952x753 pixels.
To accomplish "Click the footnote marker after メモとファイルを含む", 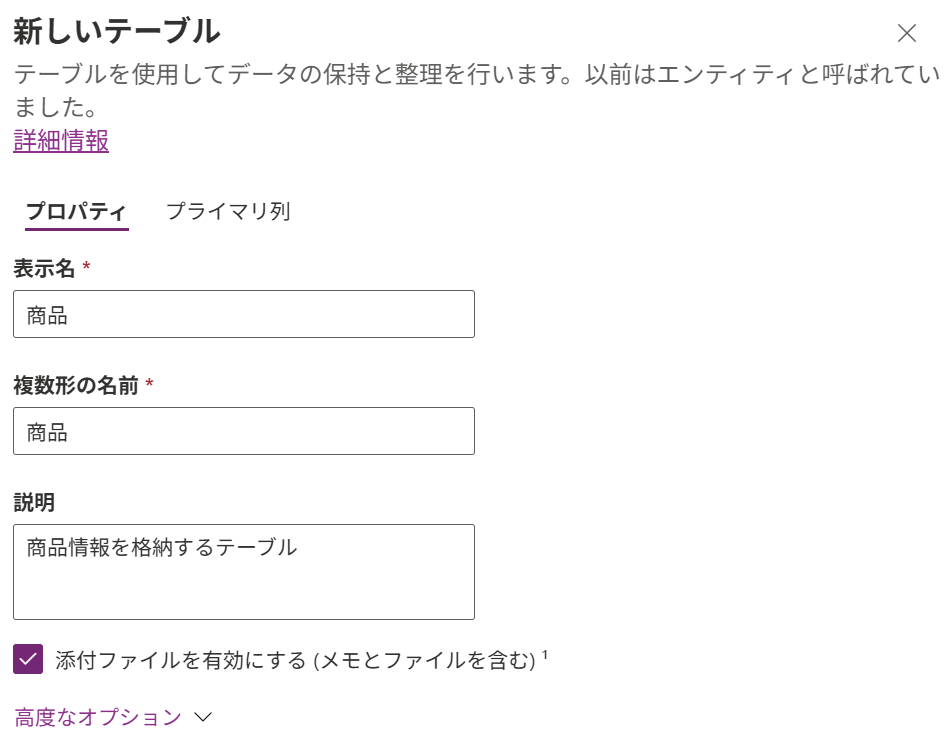I will click(x=545, y=655).
